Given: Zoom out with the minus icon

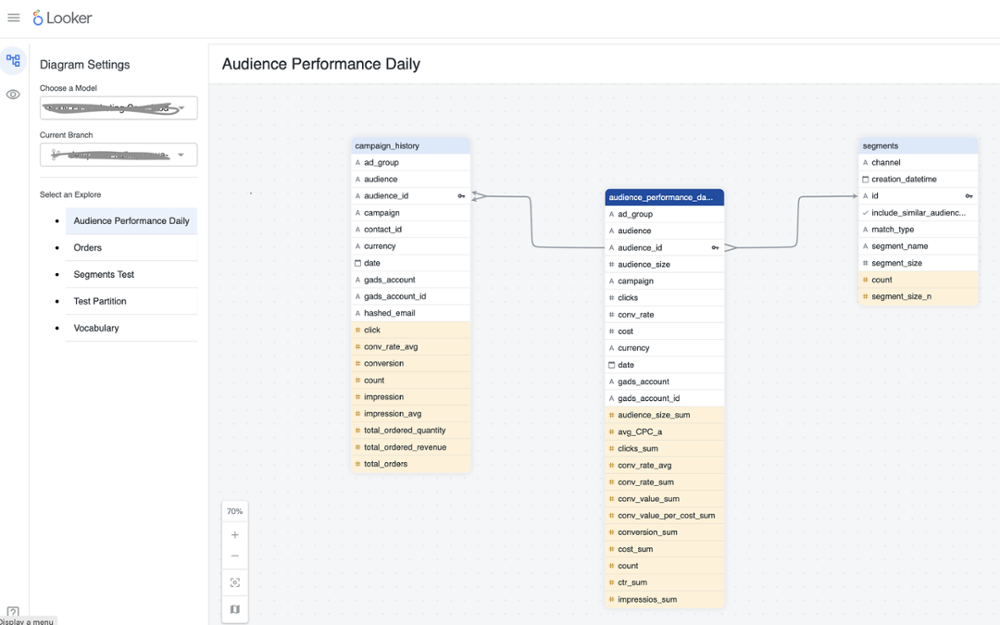Looking at the screenshot, I should 234,558.
